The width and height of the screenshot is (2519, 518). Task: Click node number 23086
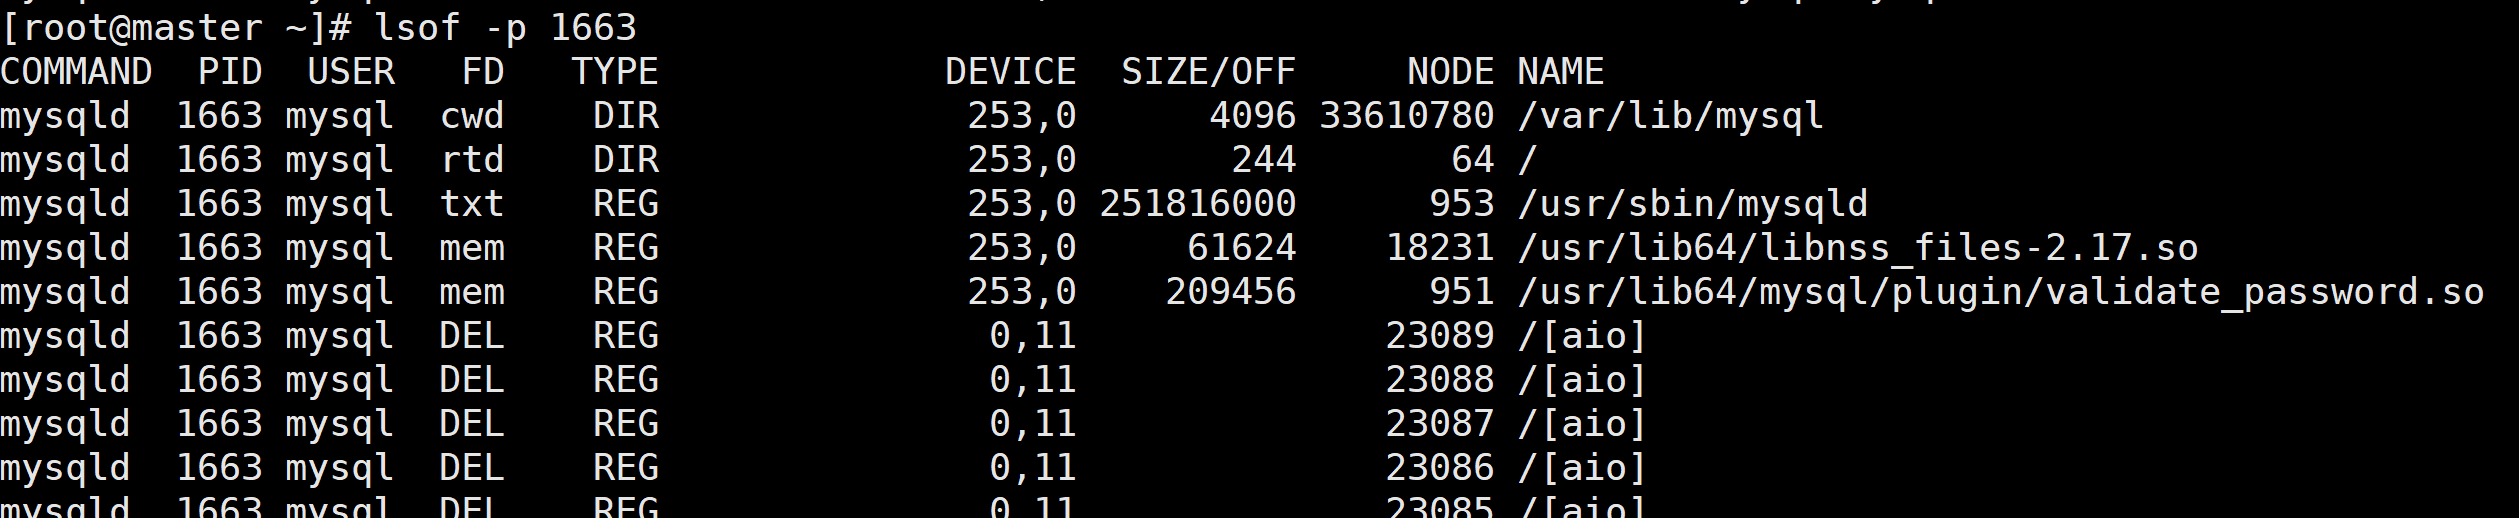pyautogui.click(x=1439, y=468)
